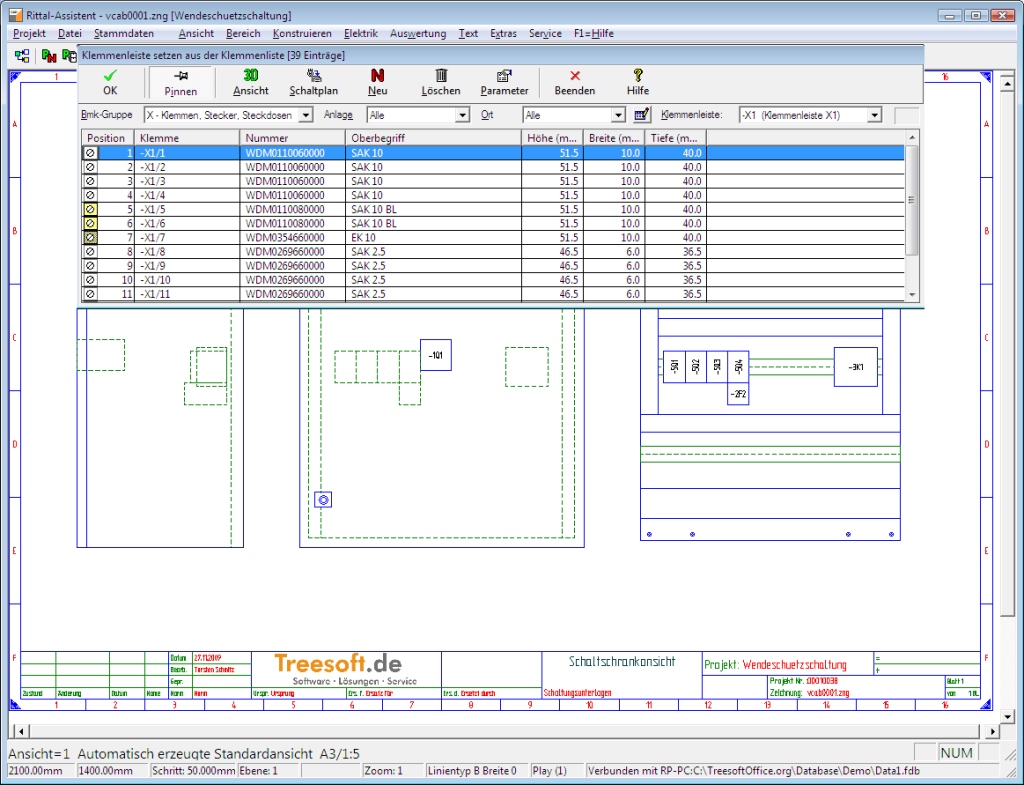Click the Löschen trash can icon
This screenshot has width=1024, height=785.
[441, 75]
